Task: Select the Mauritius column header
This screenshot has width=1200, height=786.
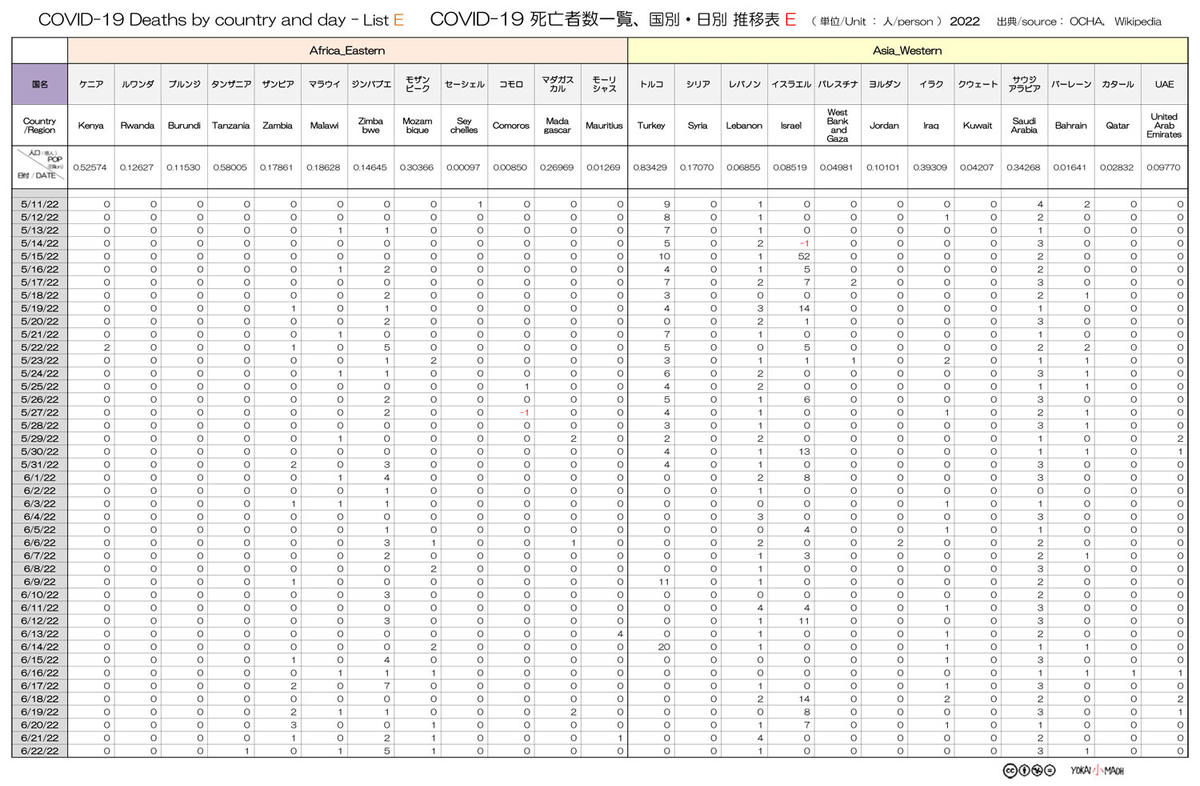Action: click(604, 126)
